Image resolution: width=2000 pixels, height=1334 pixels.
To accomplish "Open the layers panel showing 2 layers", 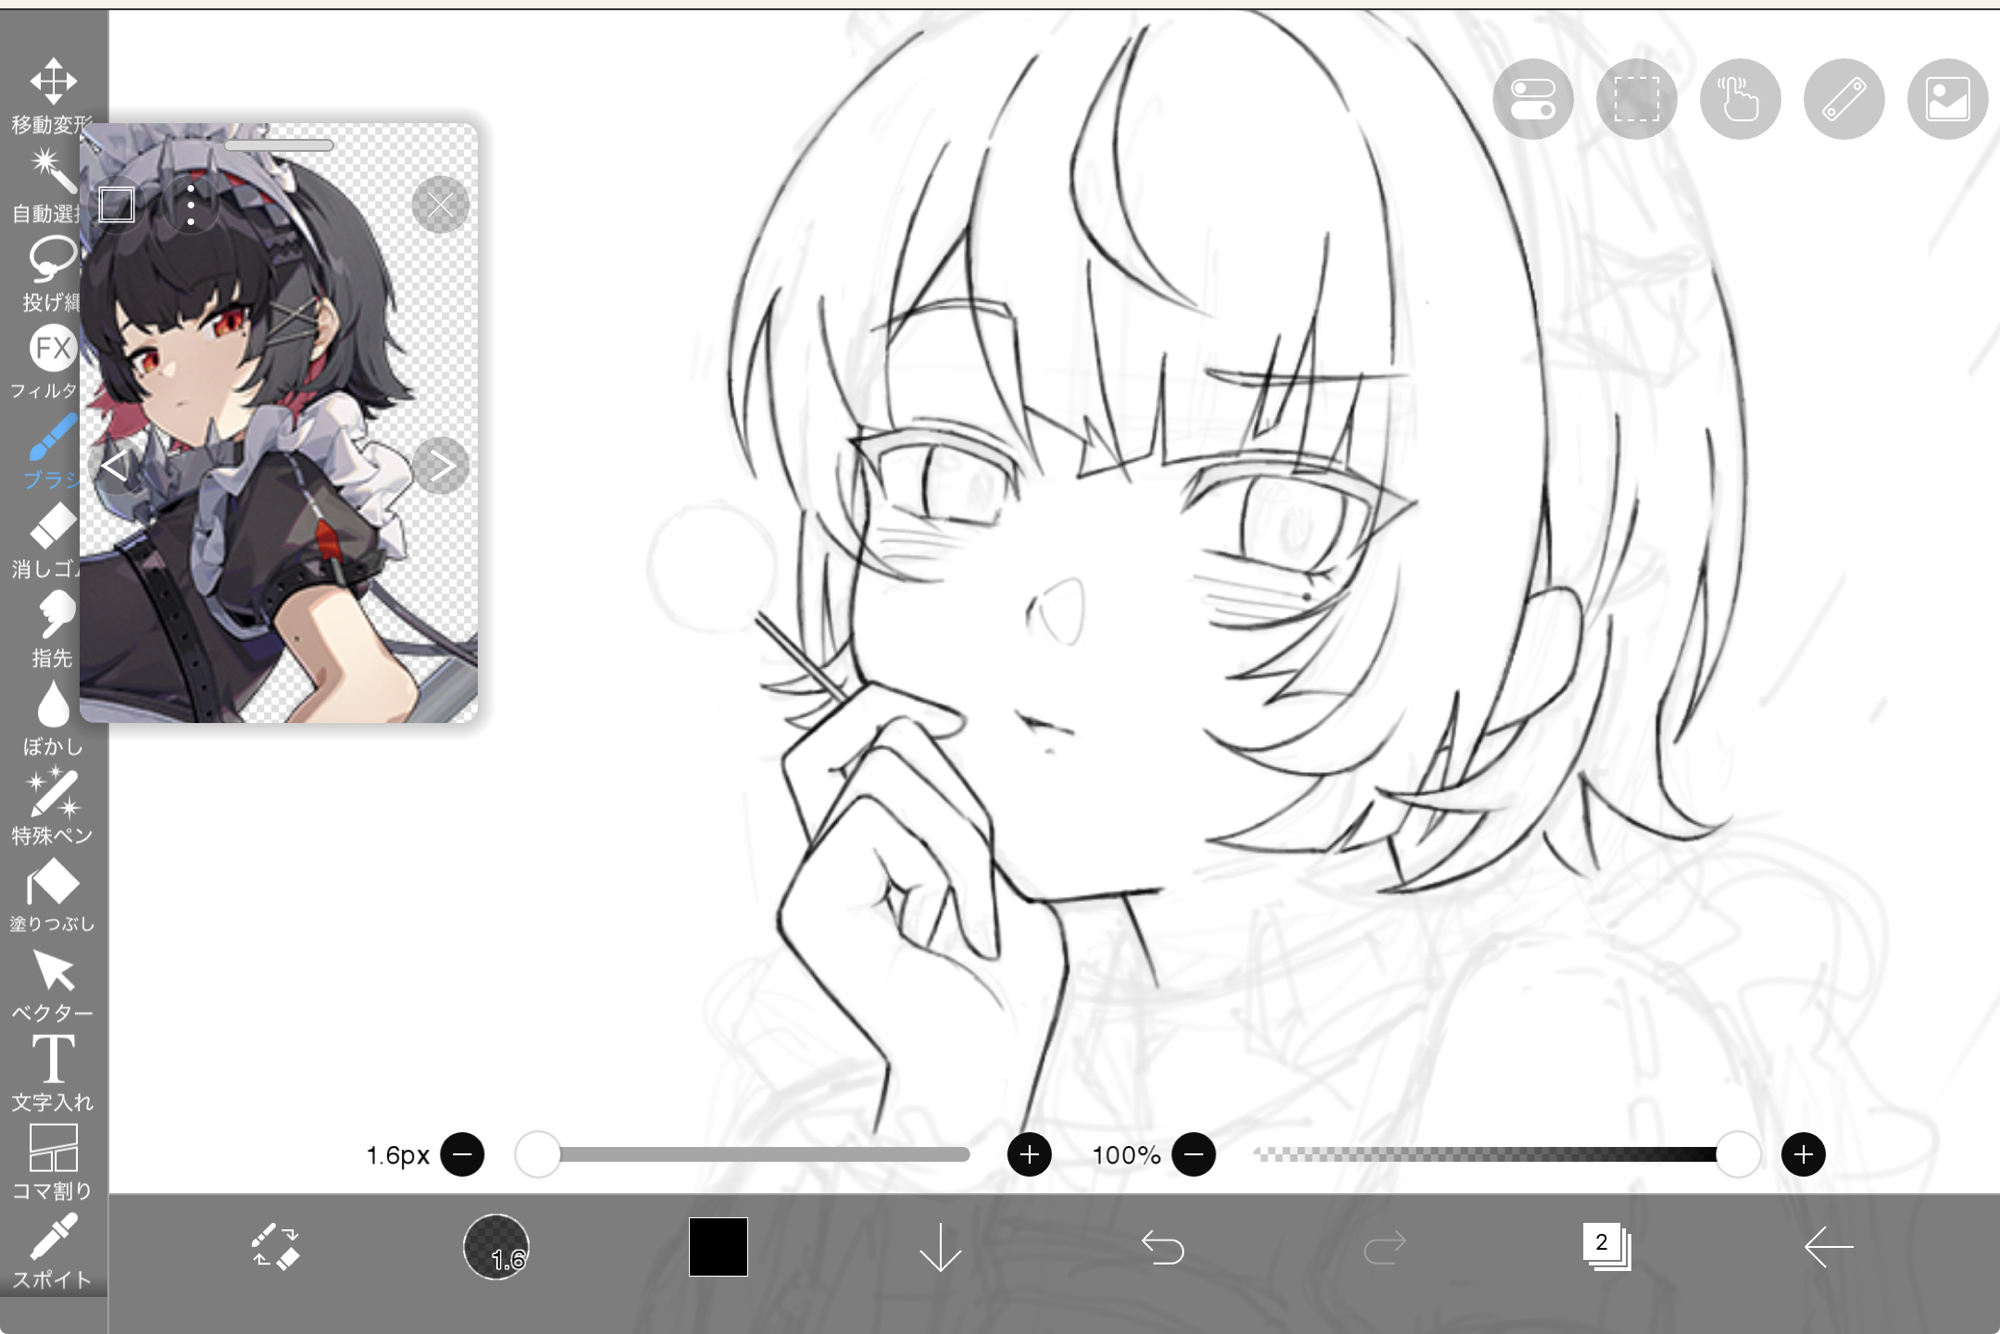I will pyautogui.click(x=1606, y=1247).
